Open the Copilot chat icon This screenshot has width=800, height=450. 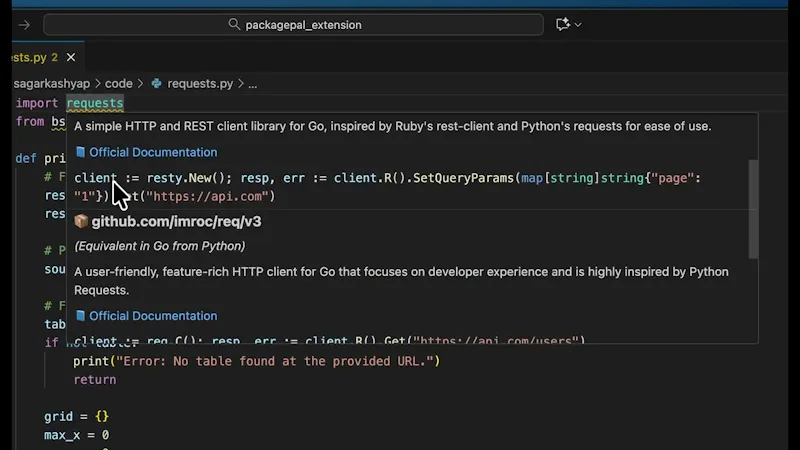pos(563,24)
